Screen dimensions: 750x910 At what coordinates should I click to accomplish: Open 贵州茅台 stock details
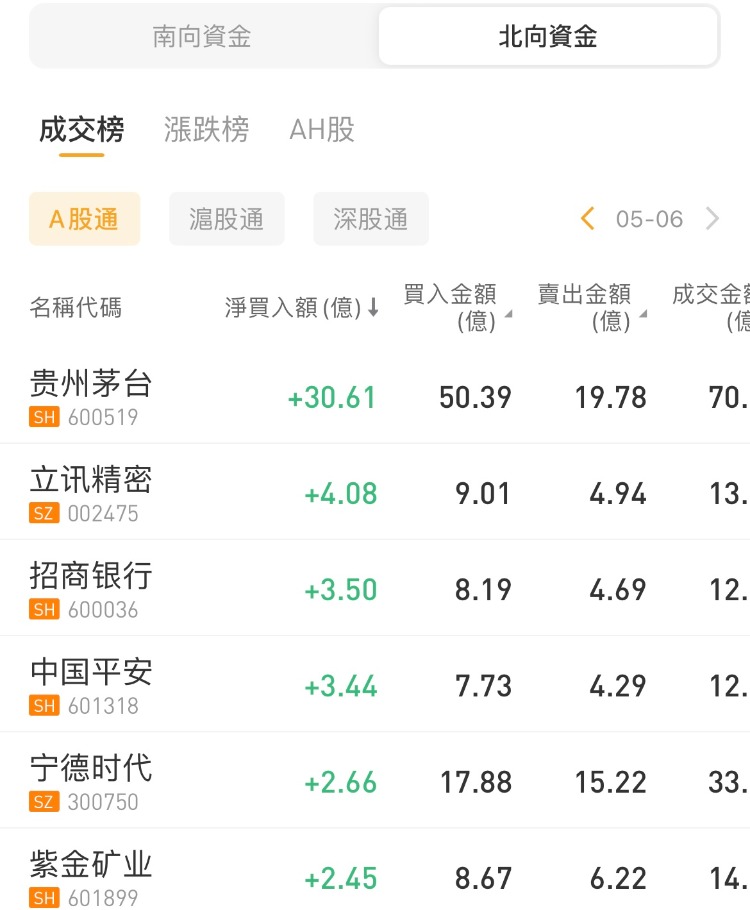(91, 383)
